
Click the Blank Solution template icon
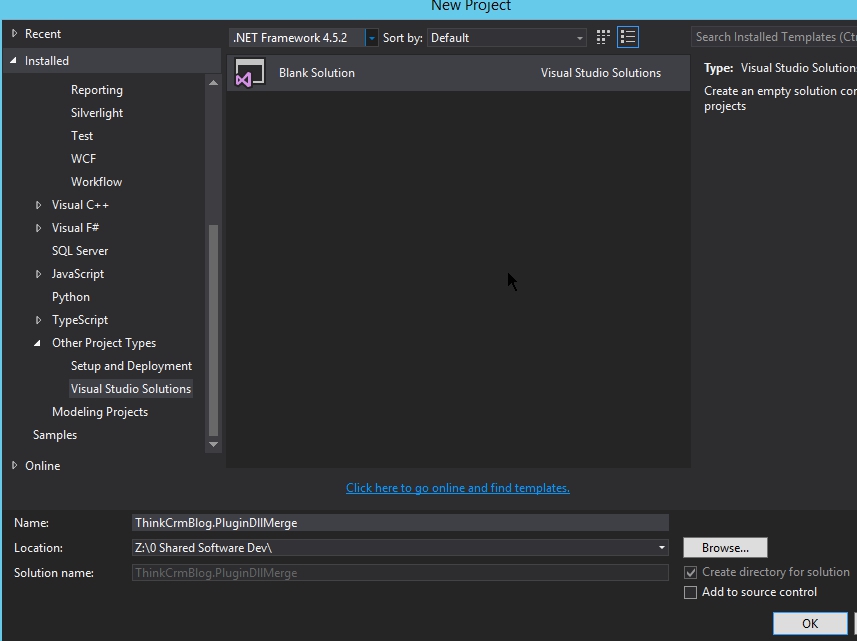(250, 73)
